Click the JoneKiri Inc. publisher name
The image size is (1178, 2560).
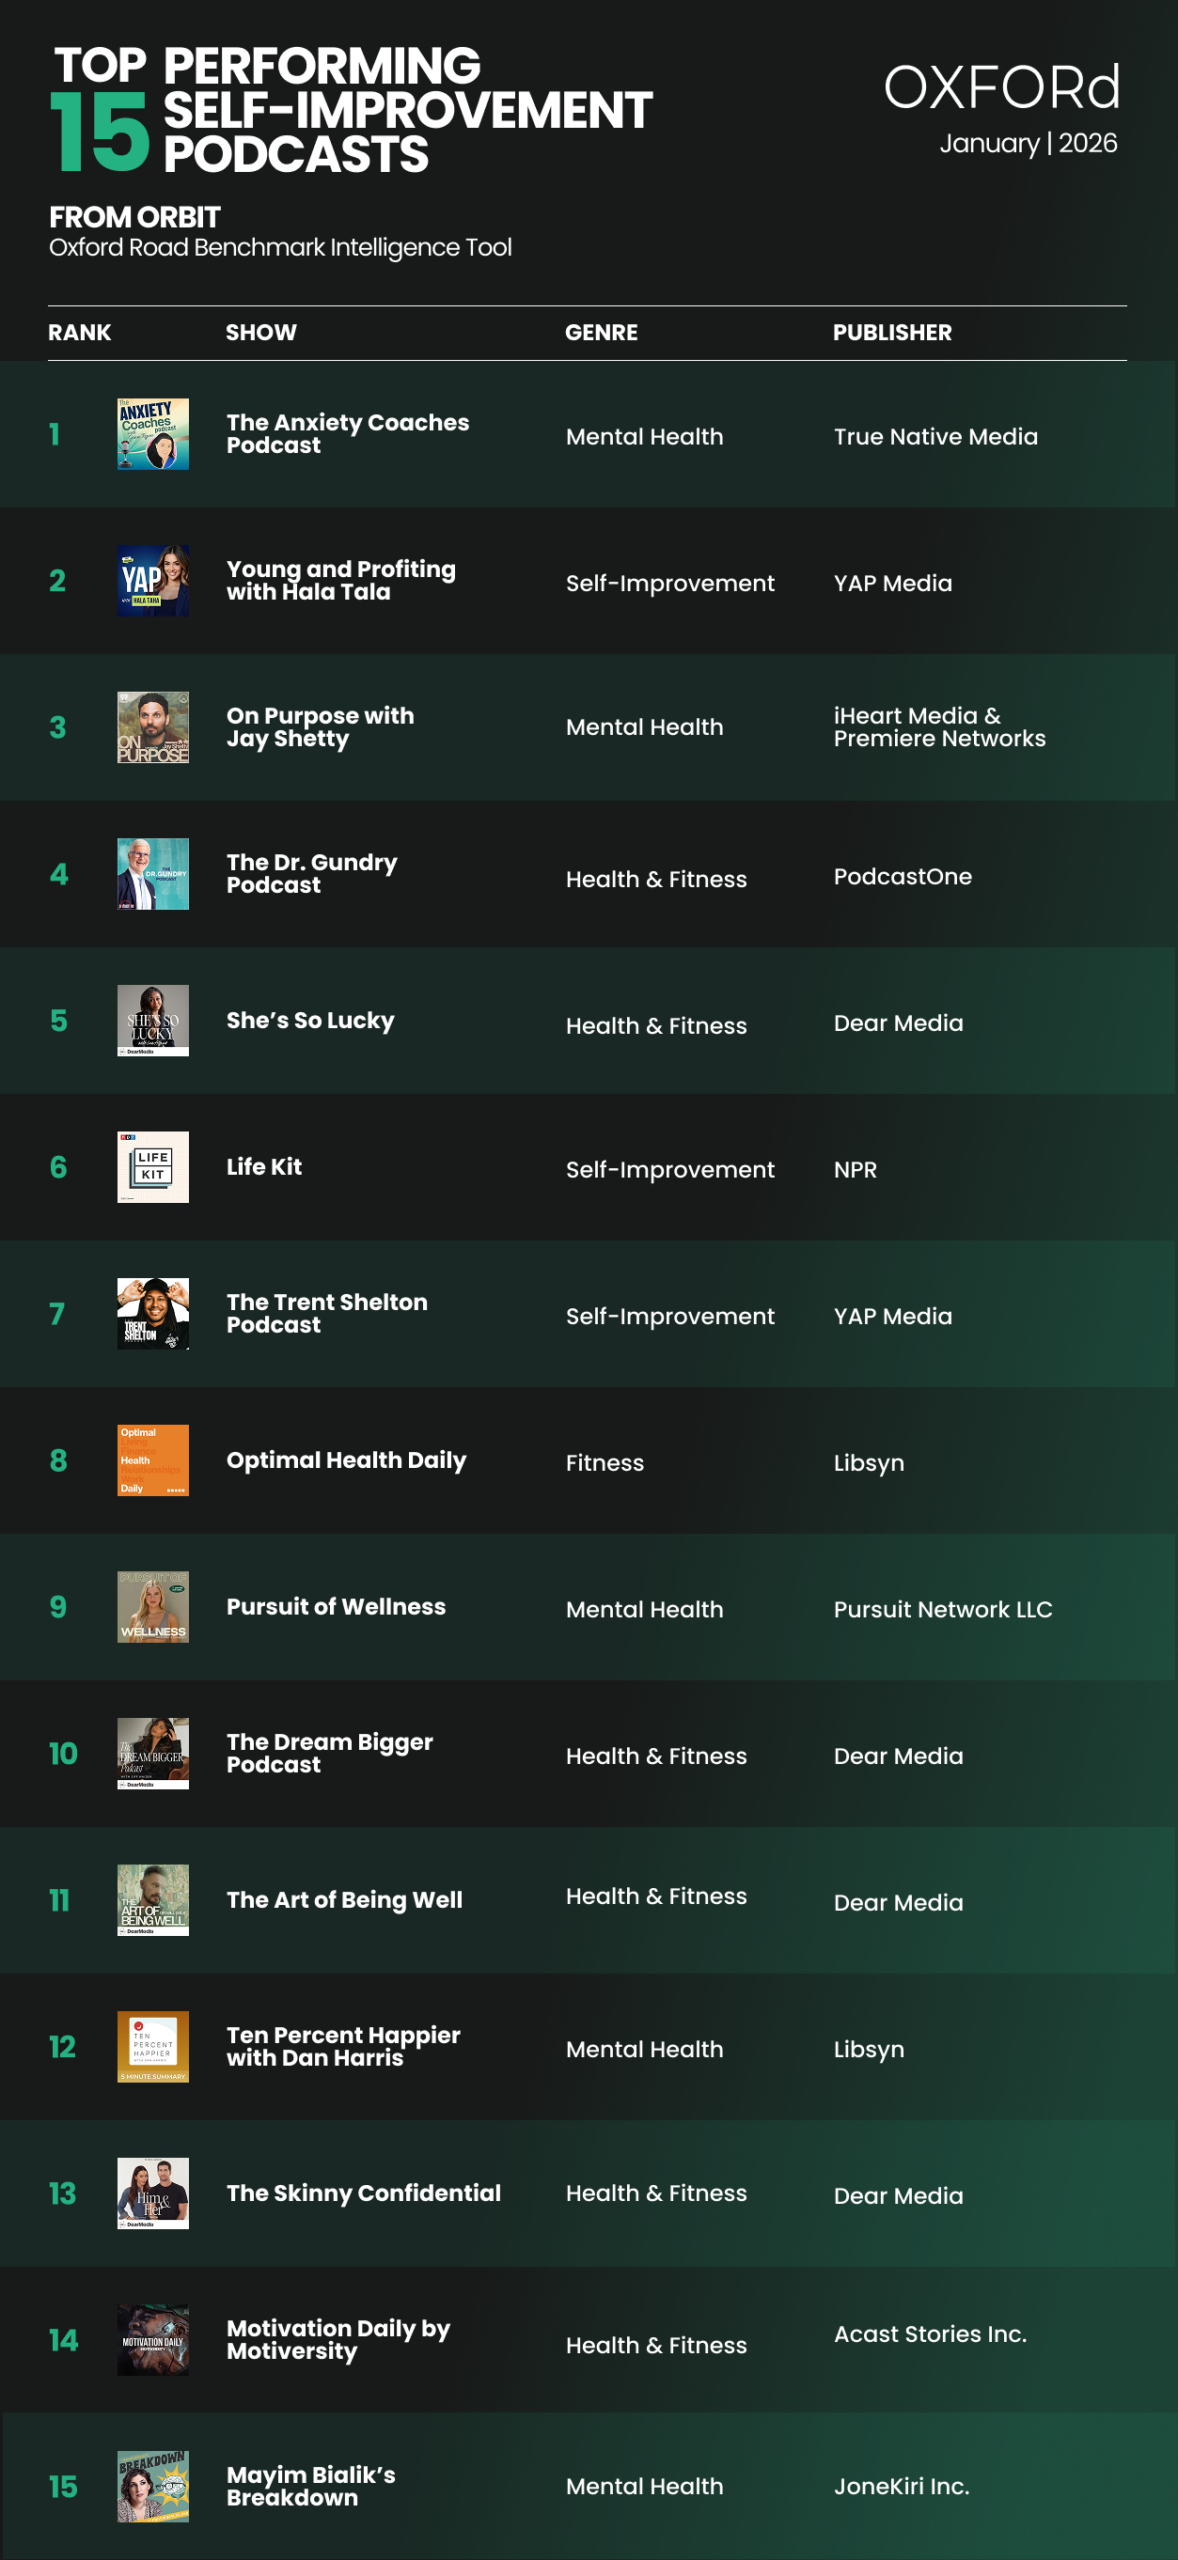tap(901, 2487)
